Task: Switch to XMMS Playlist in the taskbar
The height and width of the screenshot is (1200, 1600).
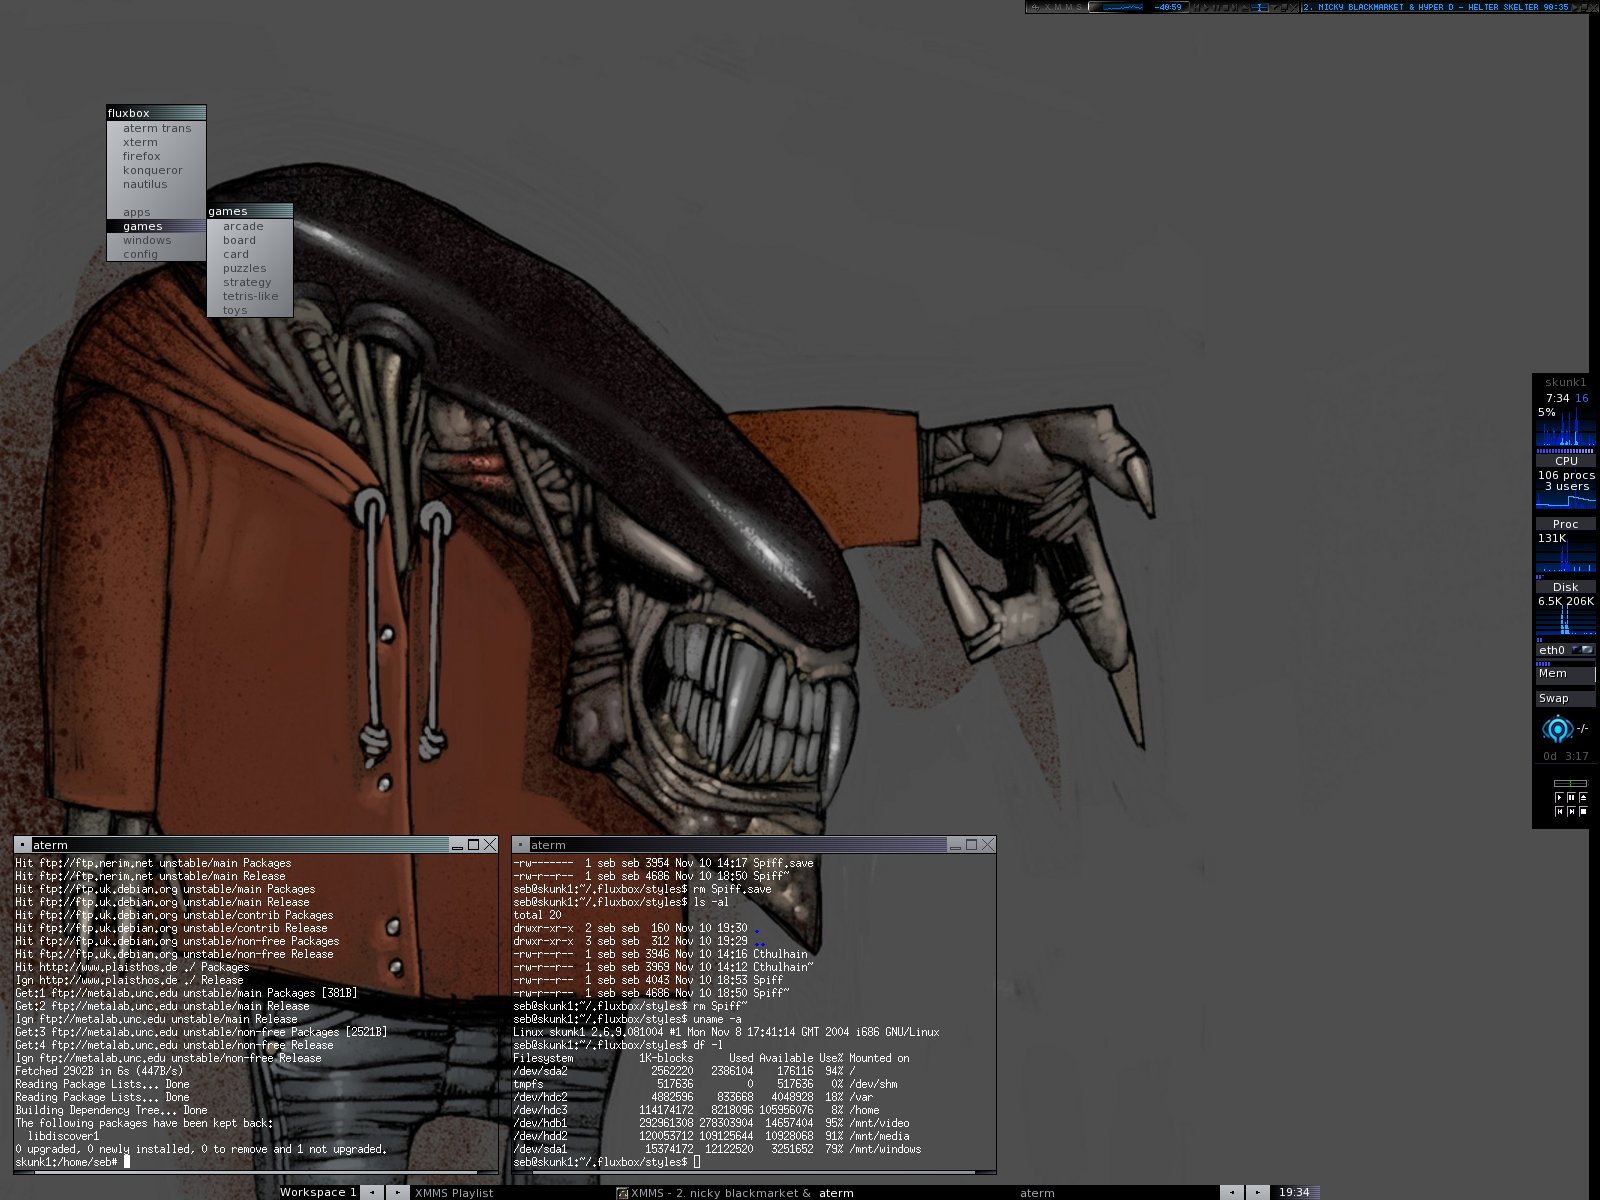Action: point(454,1192)
